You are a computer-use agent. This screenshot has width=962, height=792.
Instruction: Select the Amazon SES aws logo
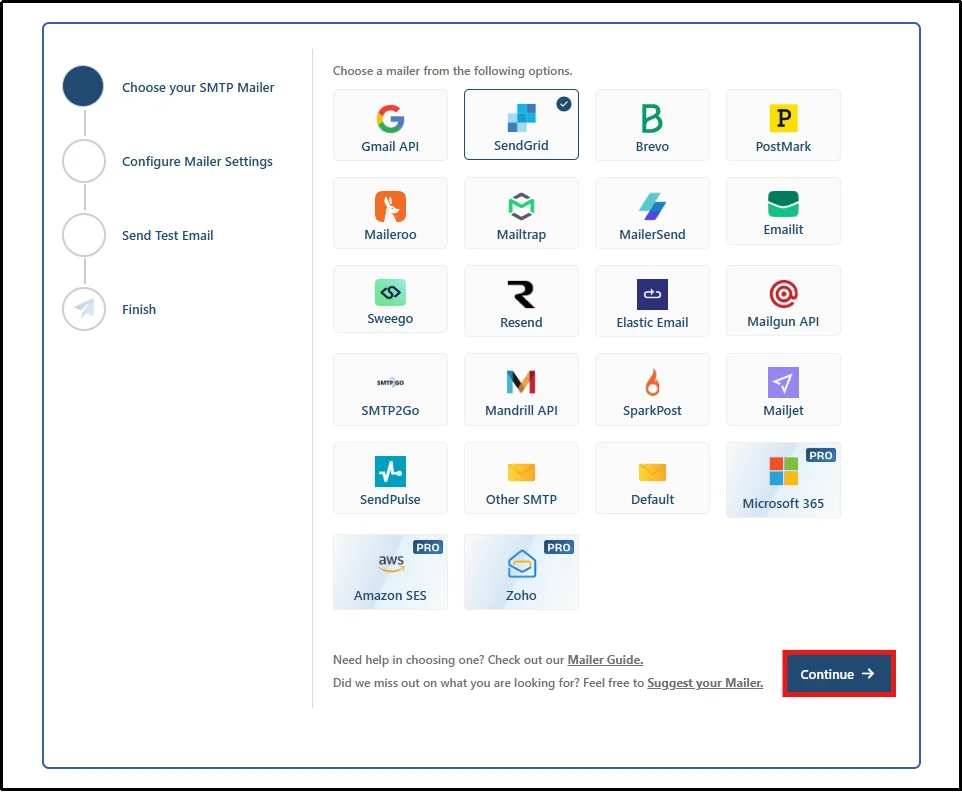tap(391, 563)
